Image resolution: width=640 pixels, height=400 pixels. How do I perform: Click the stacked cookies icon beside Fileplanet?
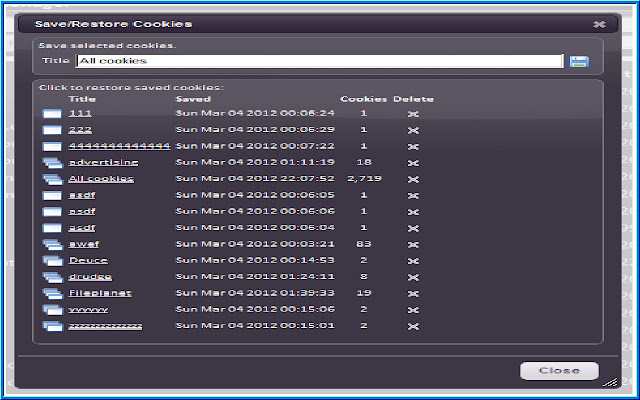pos(53,293)
